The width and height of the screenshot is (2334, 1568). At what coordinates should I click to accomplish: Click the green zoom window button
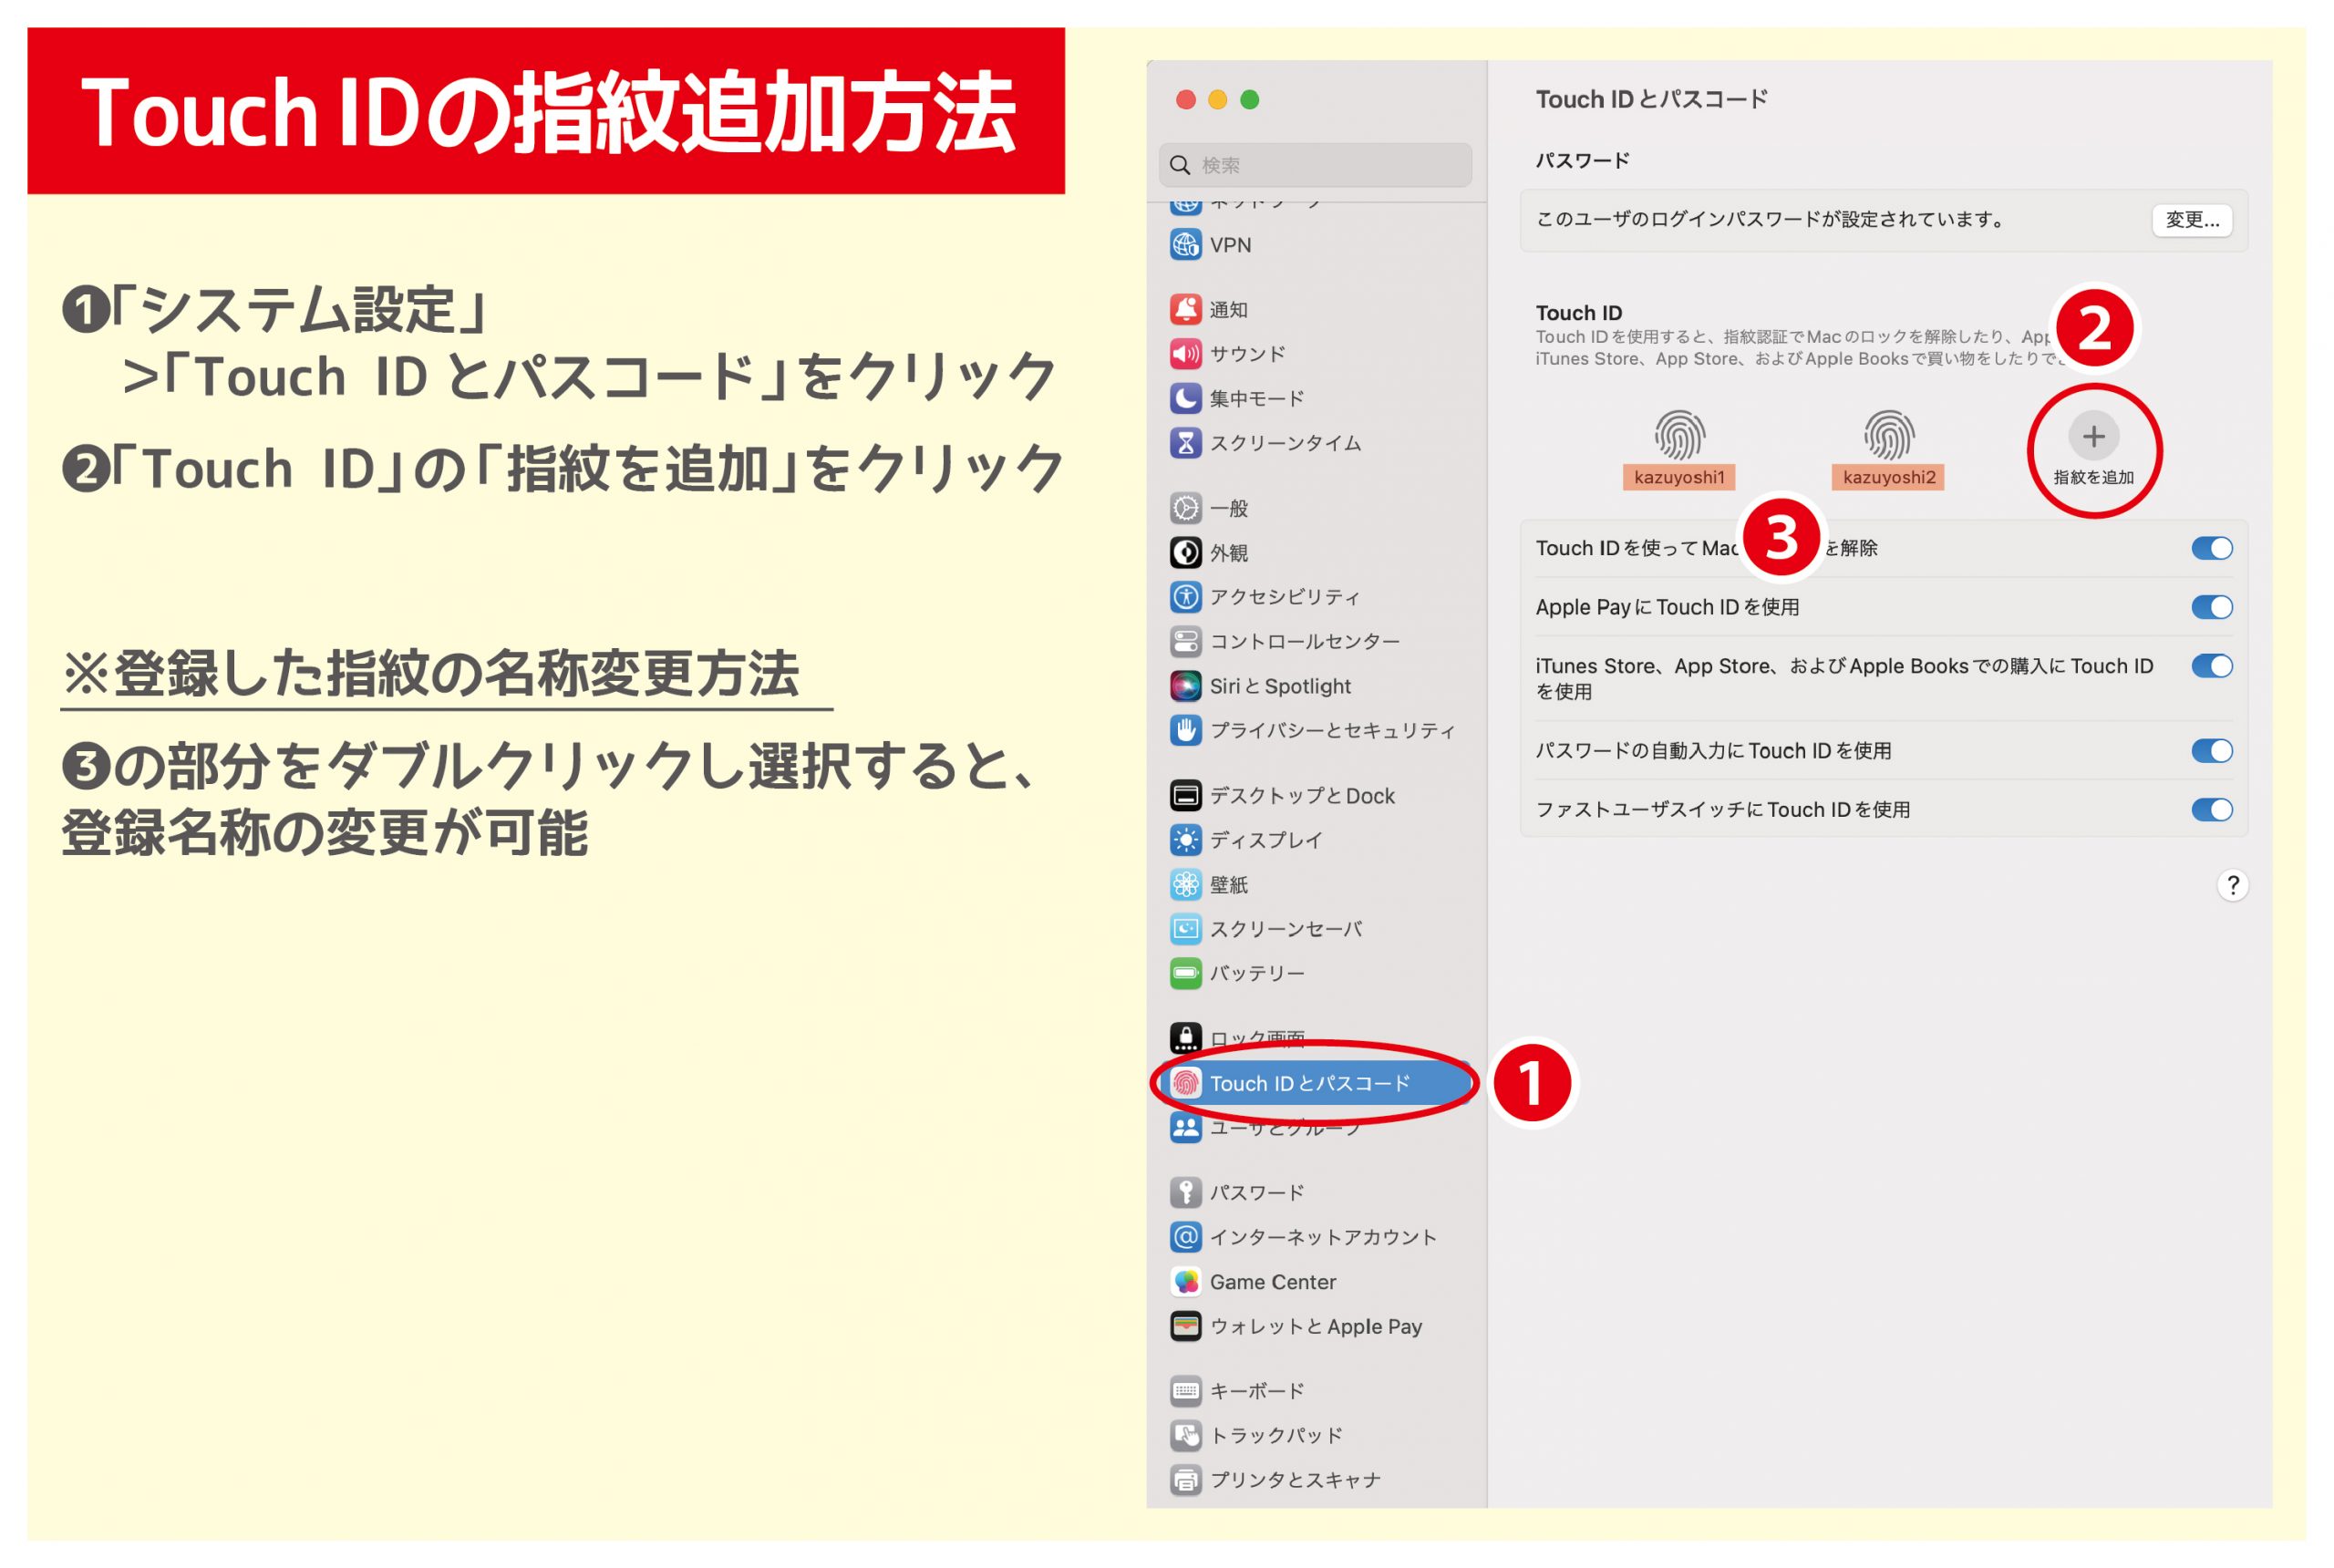click(1249, 99)
